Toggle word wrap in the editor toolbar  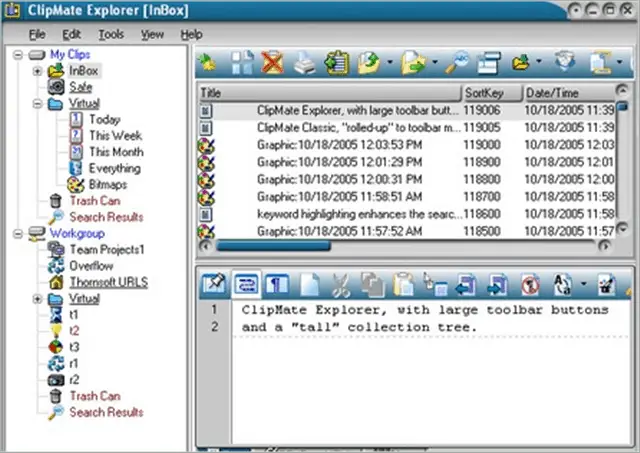(246, 284)
